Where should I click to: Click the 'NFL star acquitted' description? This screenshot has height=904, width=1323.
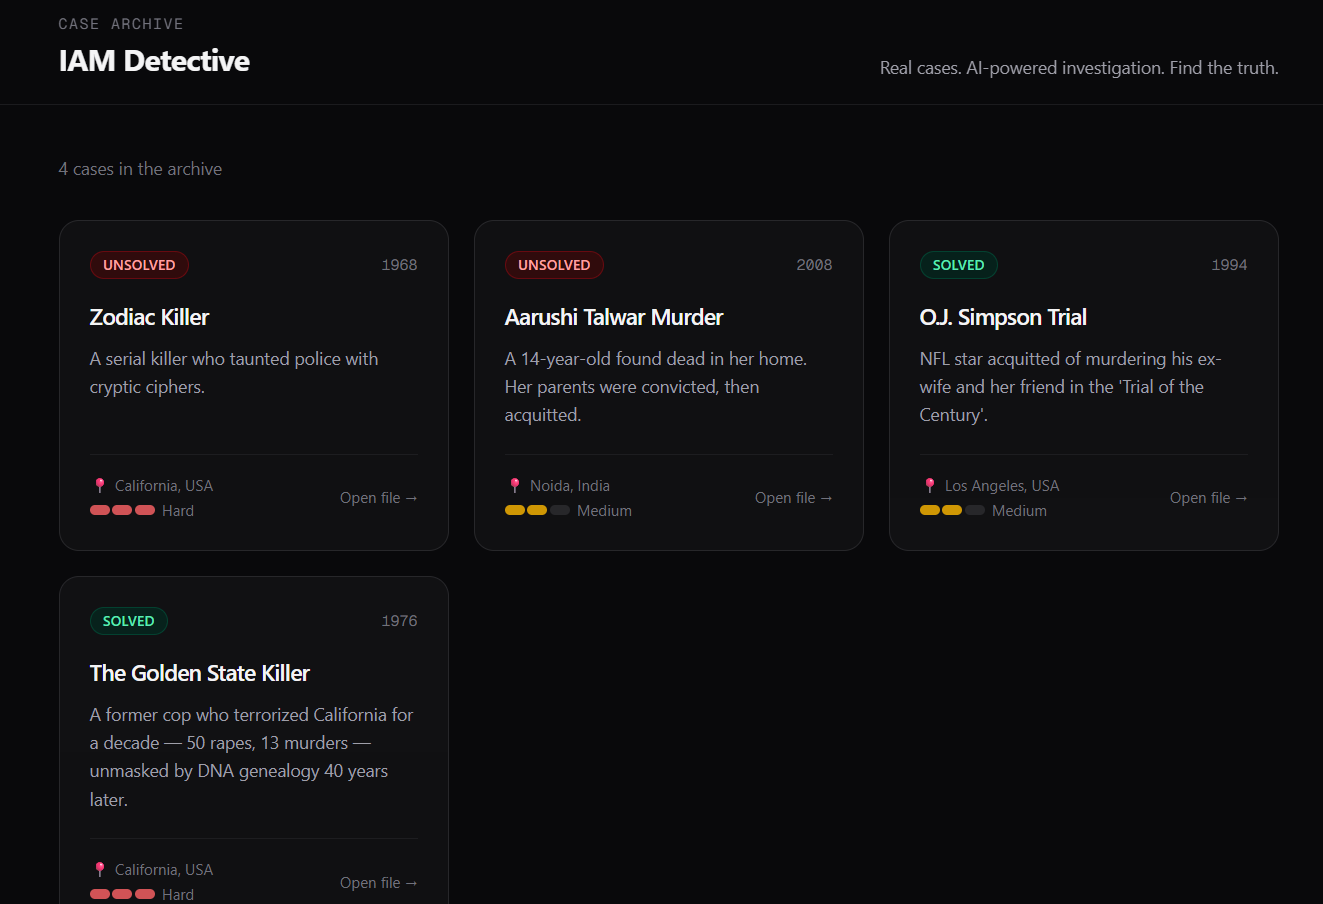pyautogui.click(x=1070, y=387)
